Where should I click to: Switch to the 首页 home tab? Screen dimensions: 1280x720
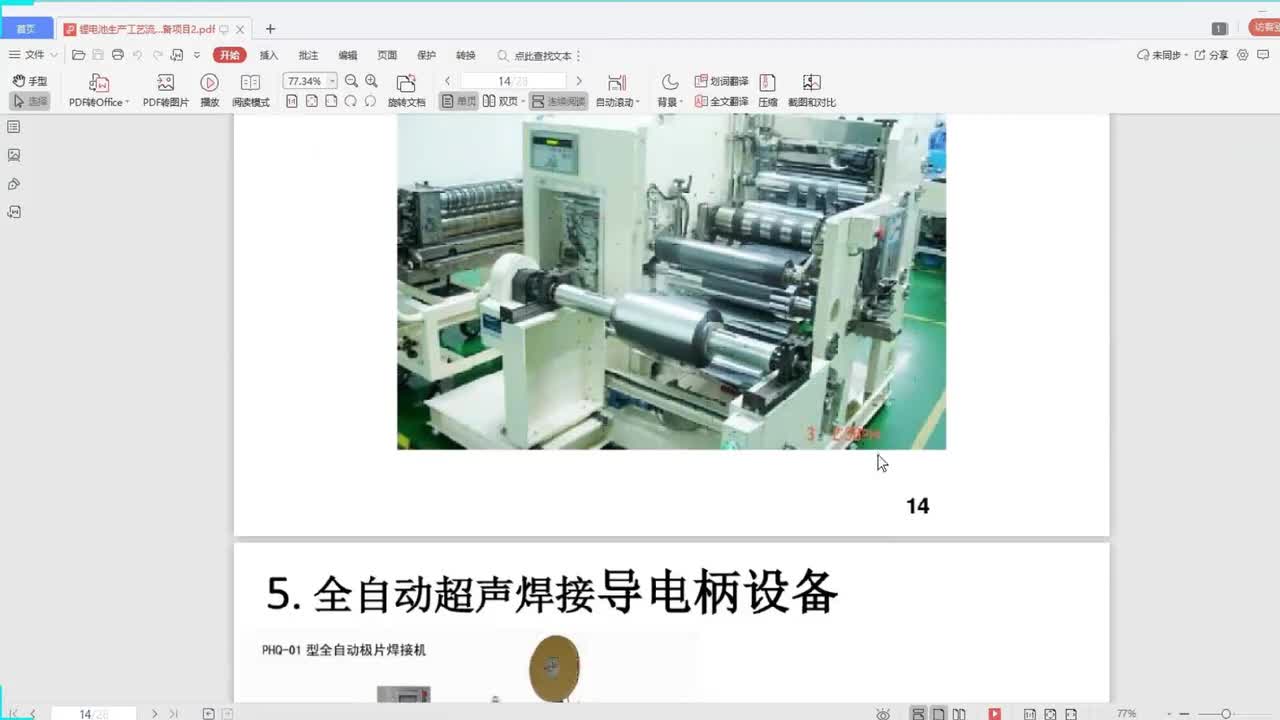25,29
